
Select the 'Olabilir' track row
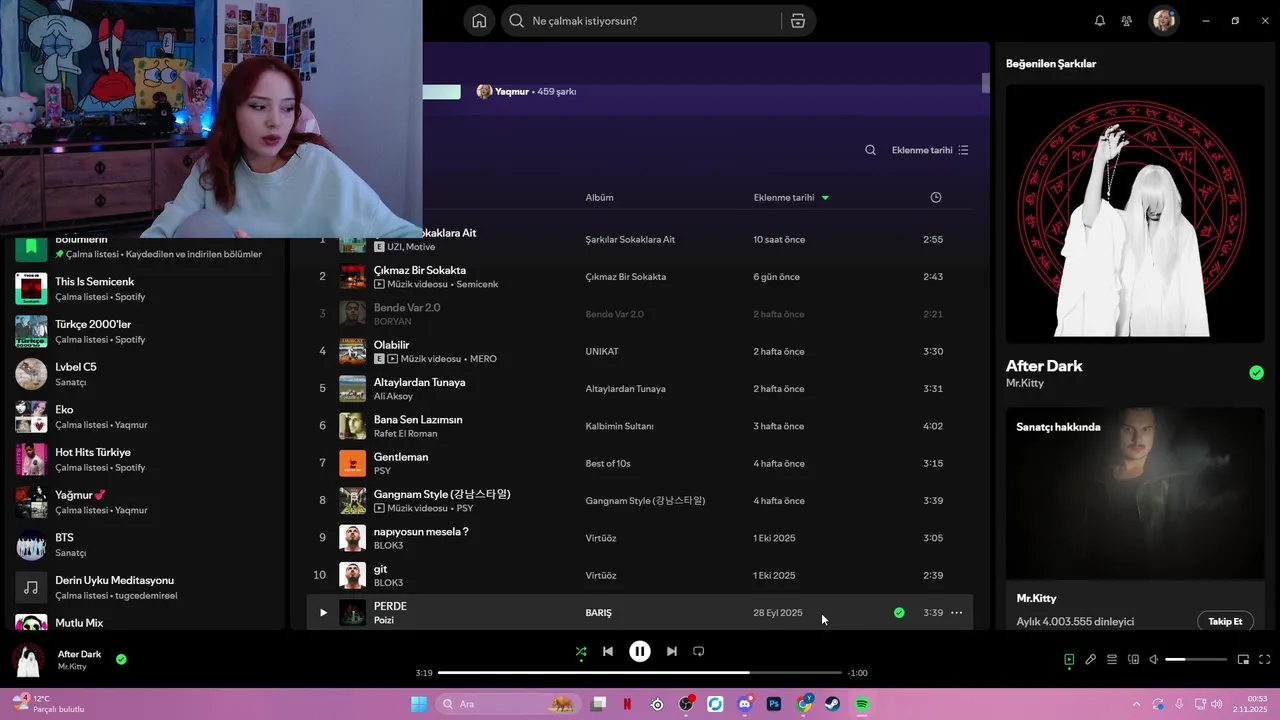click(x=640, y=351)
